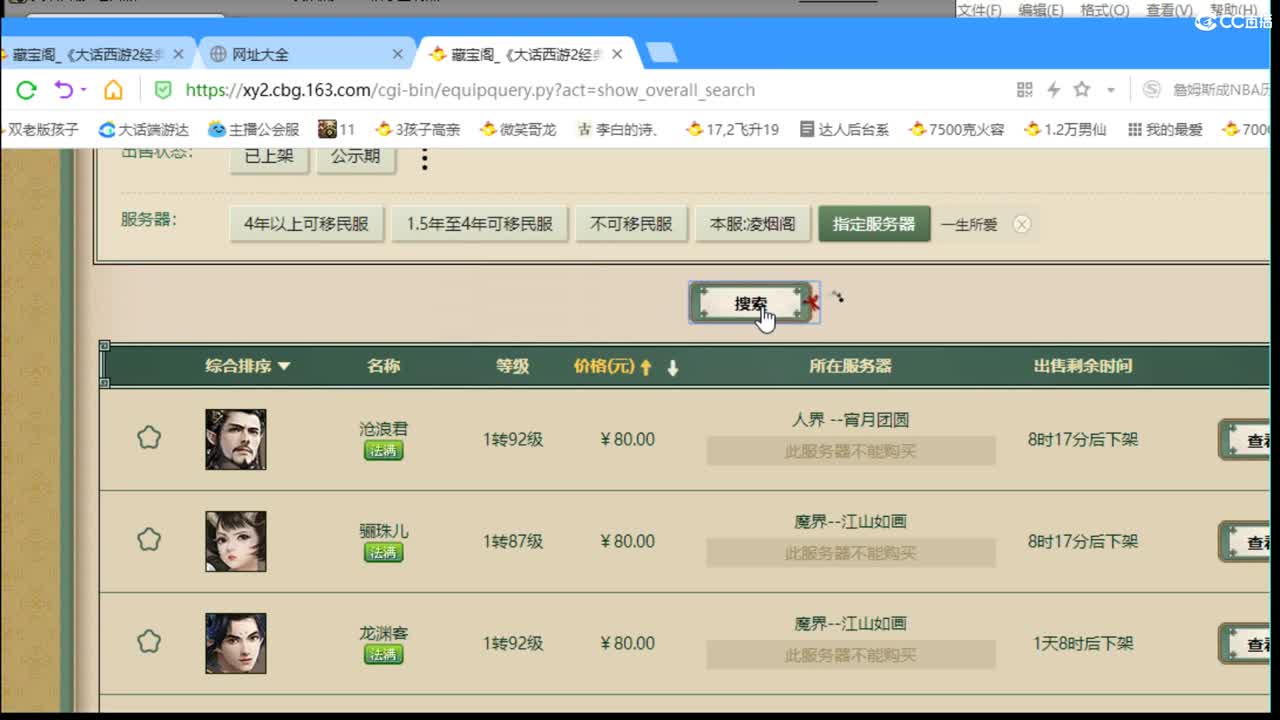Sort price ascending with up arrow
The width and height of the screenshot is (1280, 720).
point(646,367)
